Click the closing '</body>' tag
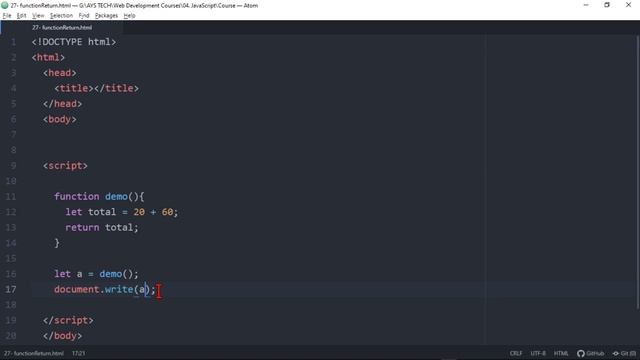Viewport: 640px width, 360px height. [x=62, y=336]
